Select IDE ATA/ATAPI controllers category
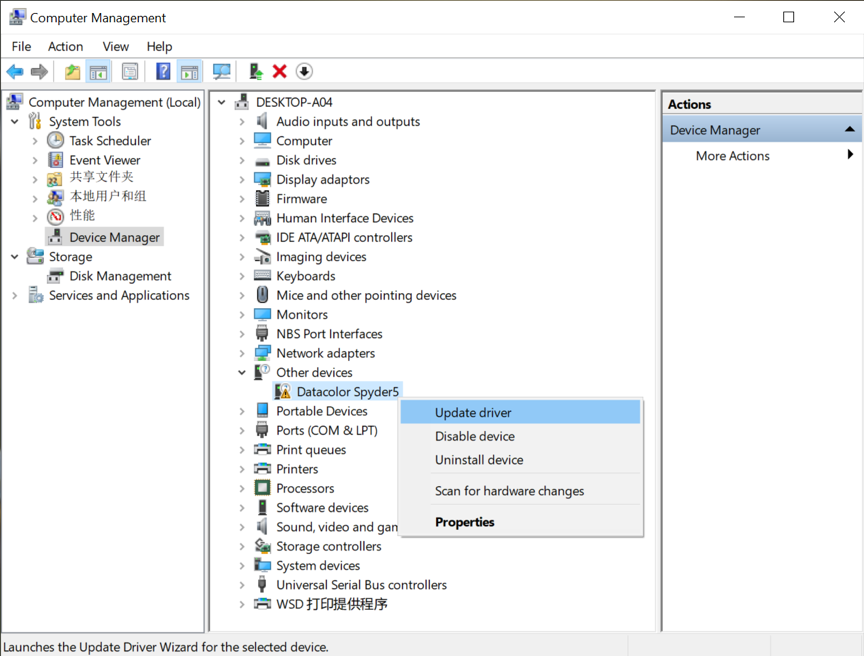 tap(344, 237)
